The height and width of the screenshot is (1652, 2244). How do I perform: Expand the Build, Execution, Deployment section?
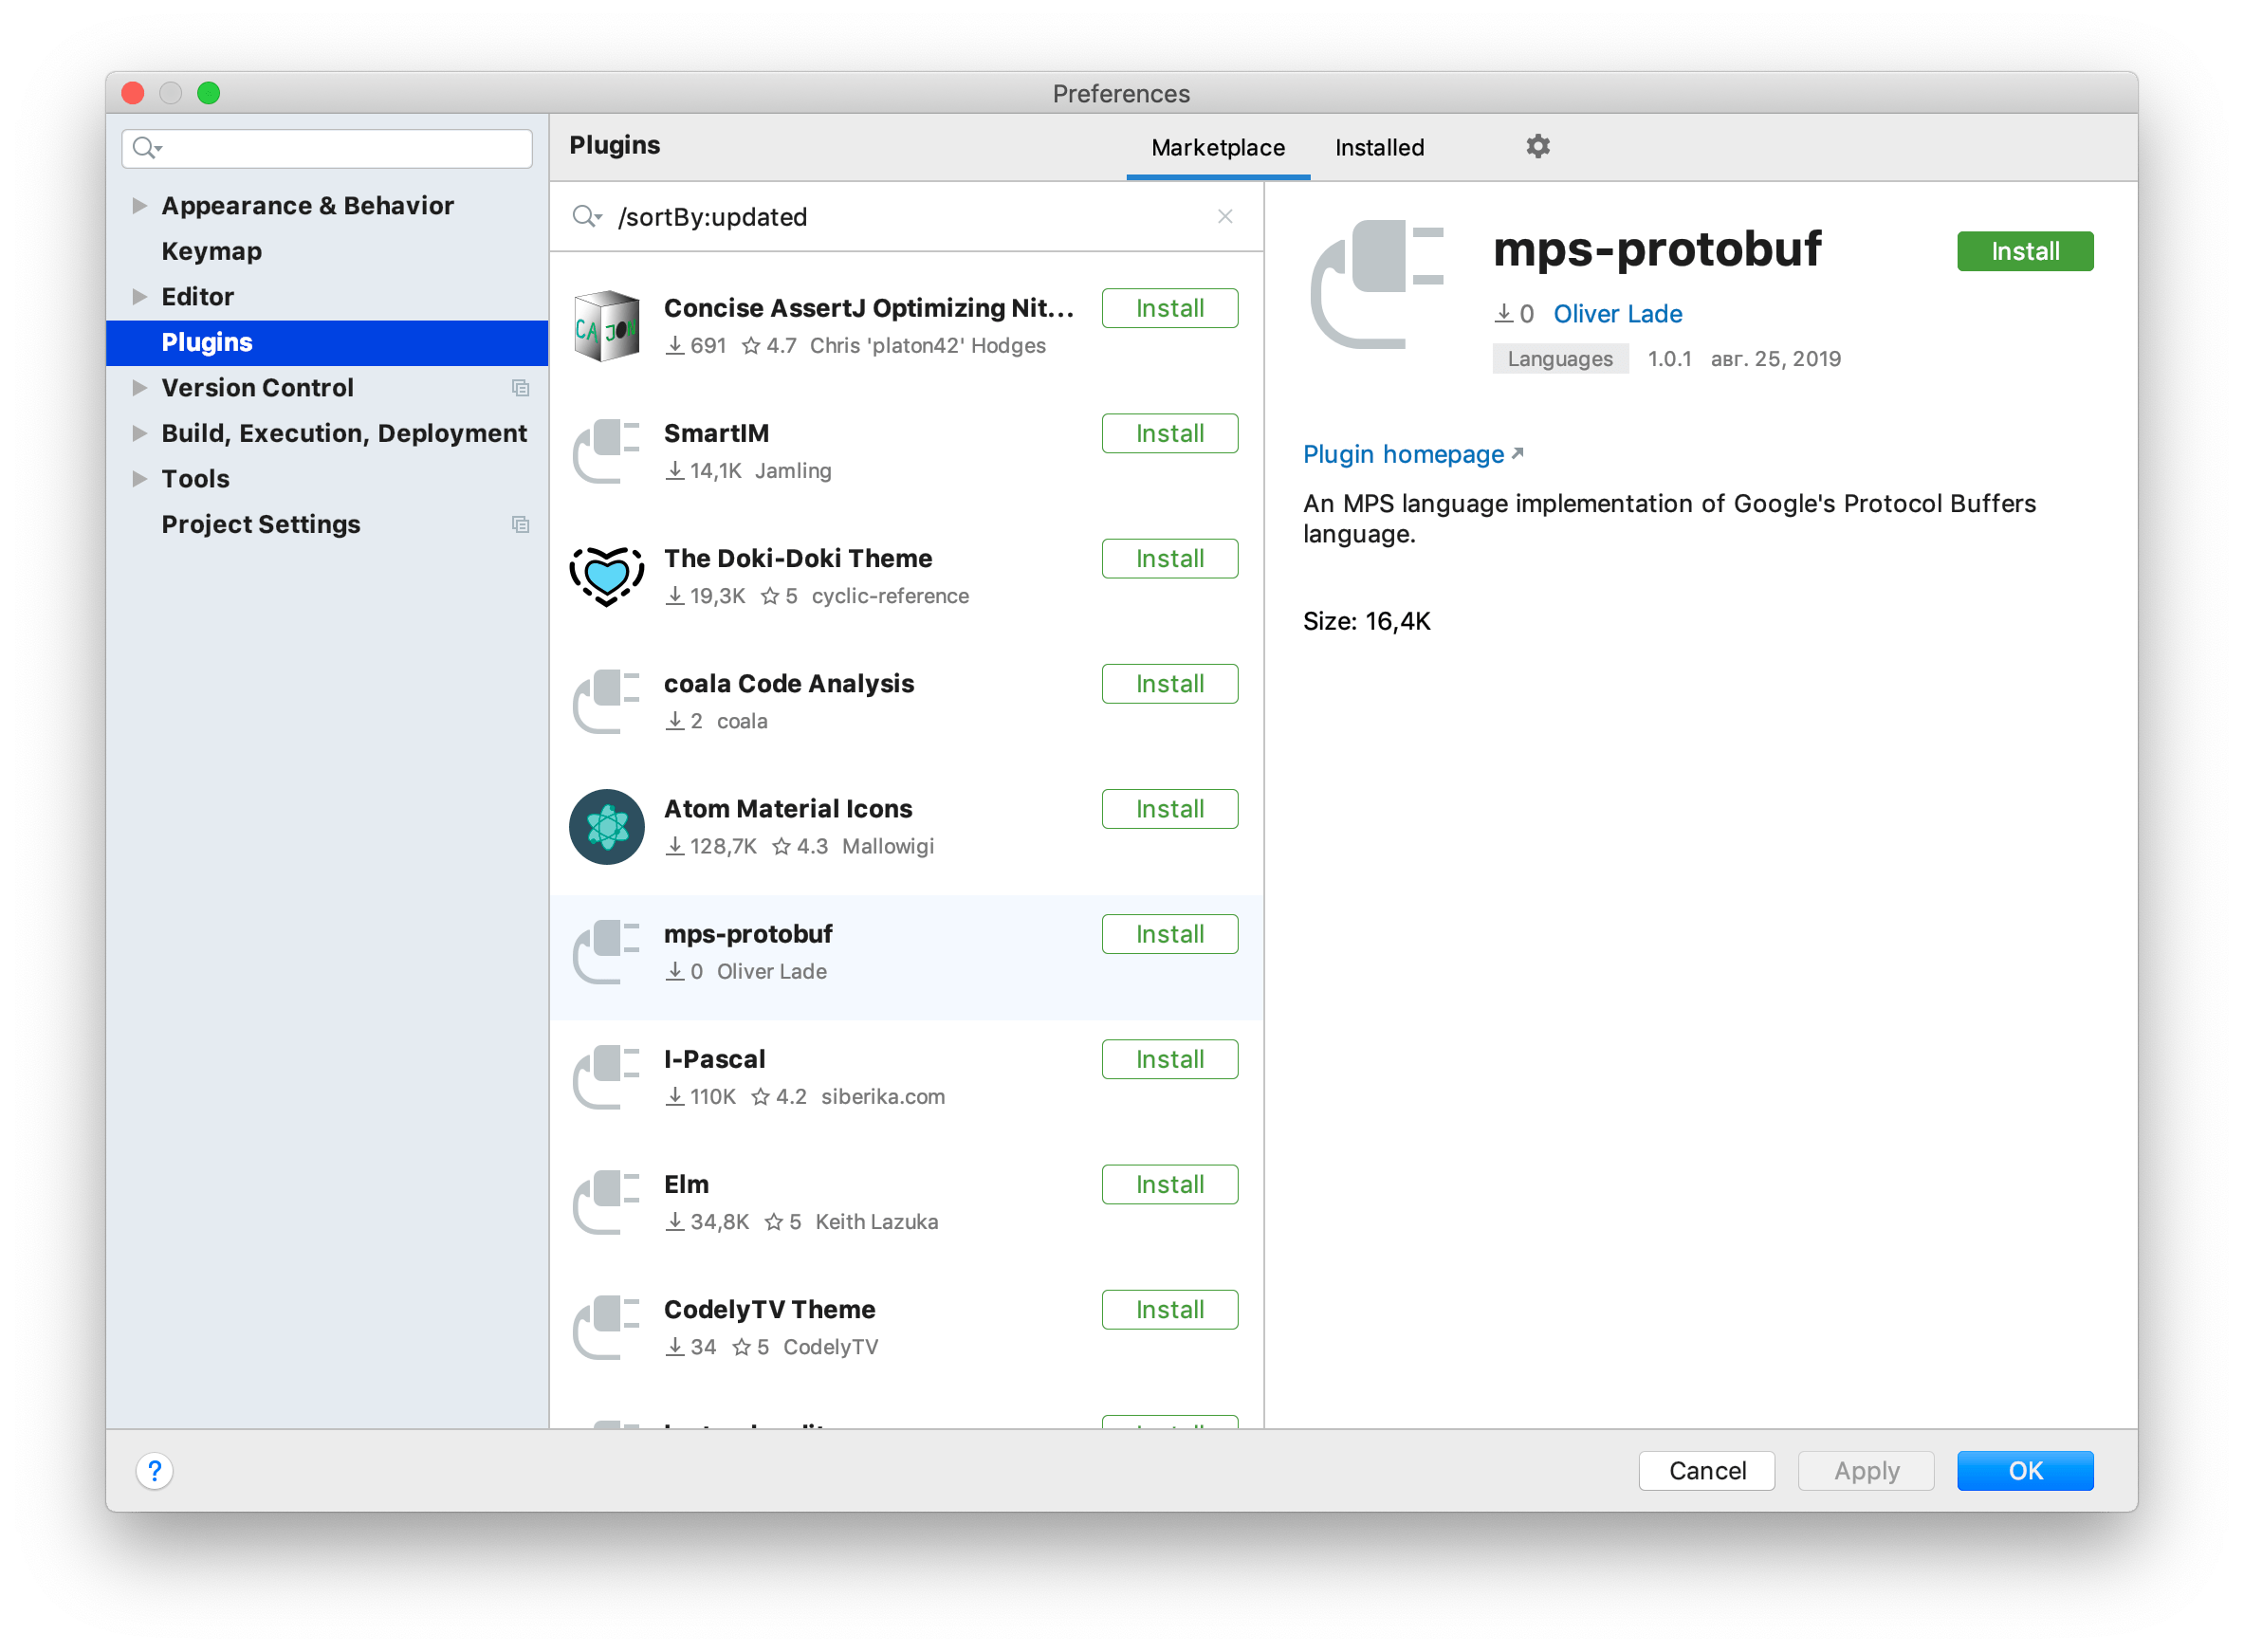pos(138,433)
